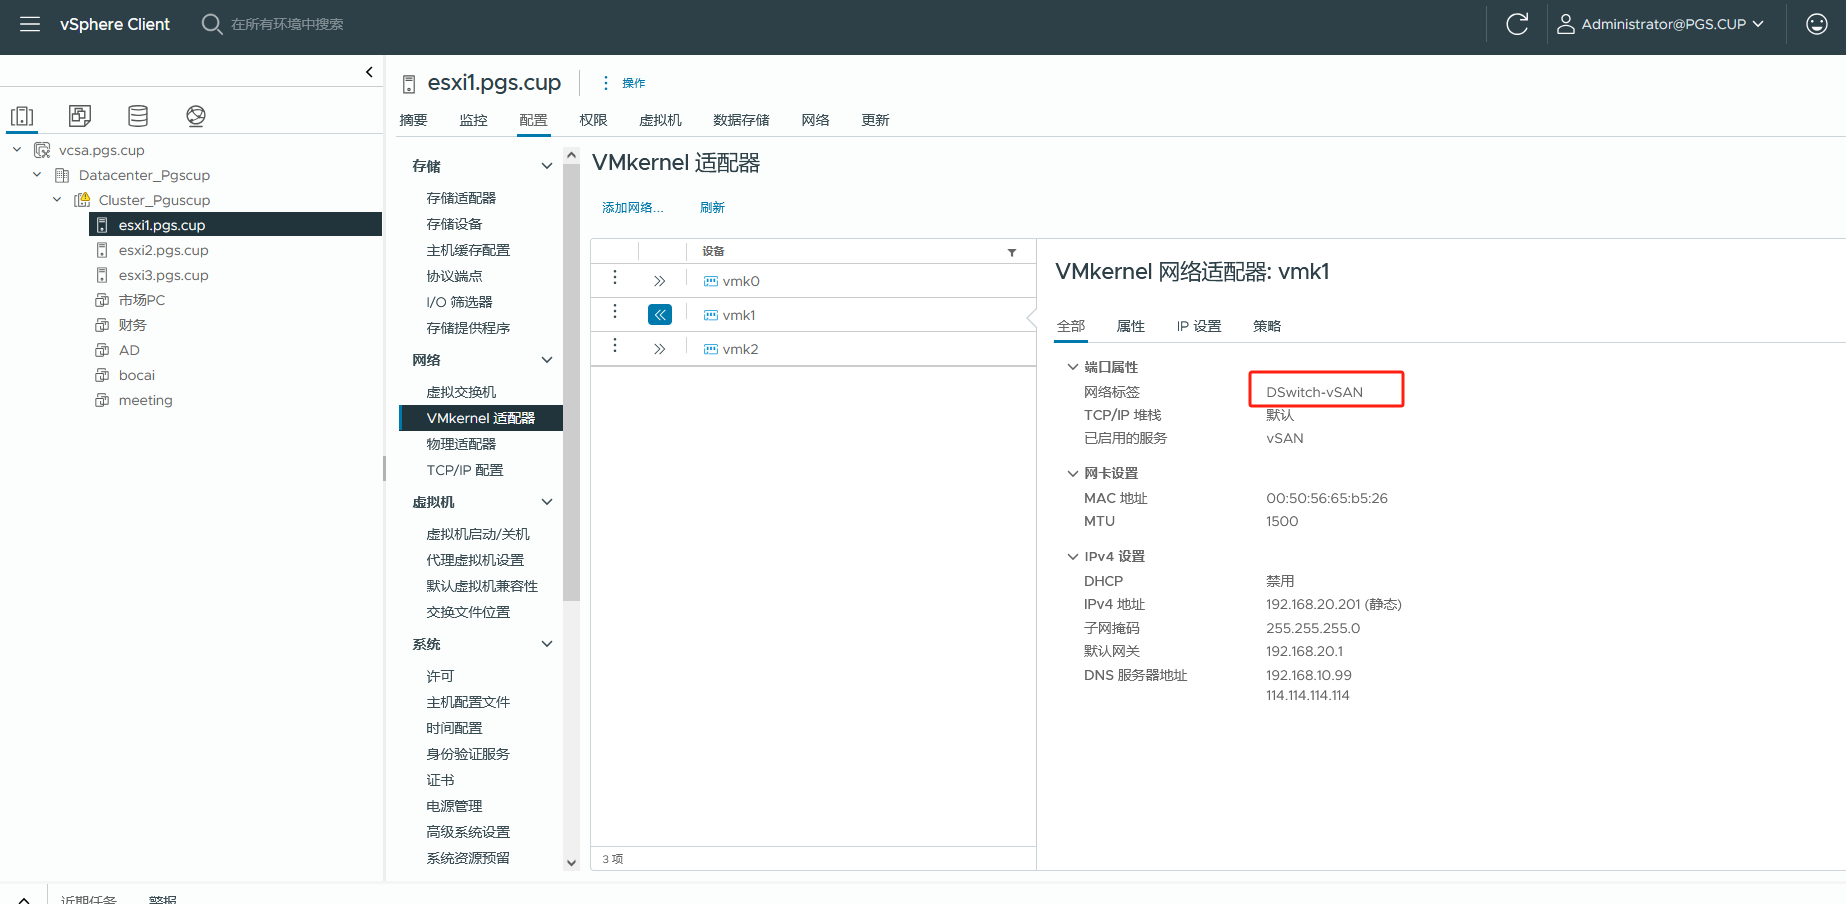Click the vmk0 adapter icon

pos(711,281)
